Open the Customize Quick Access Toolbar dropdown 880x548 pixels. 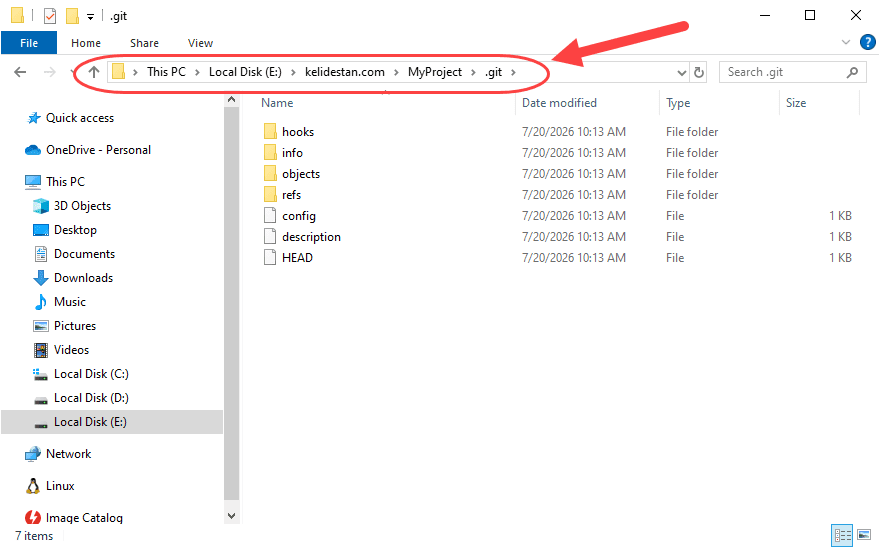tap(90, 17)
